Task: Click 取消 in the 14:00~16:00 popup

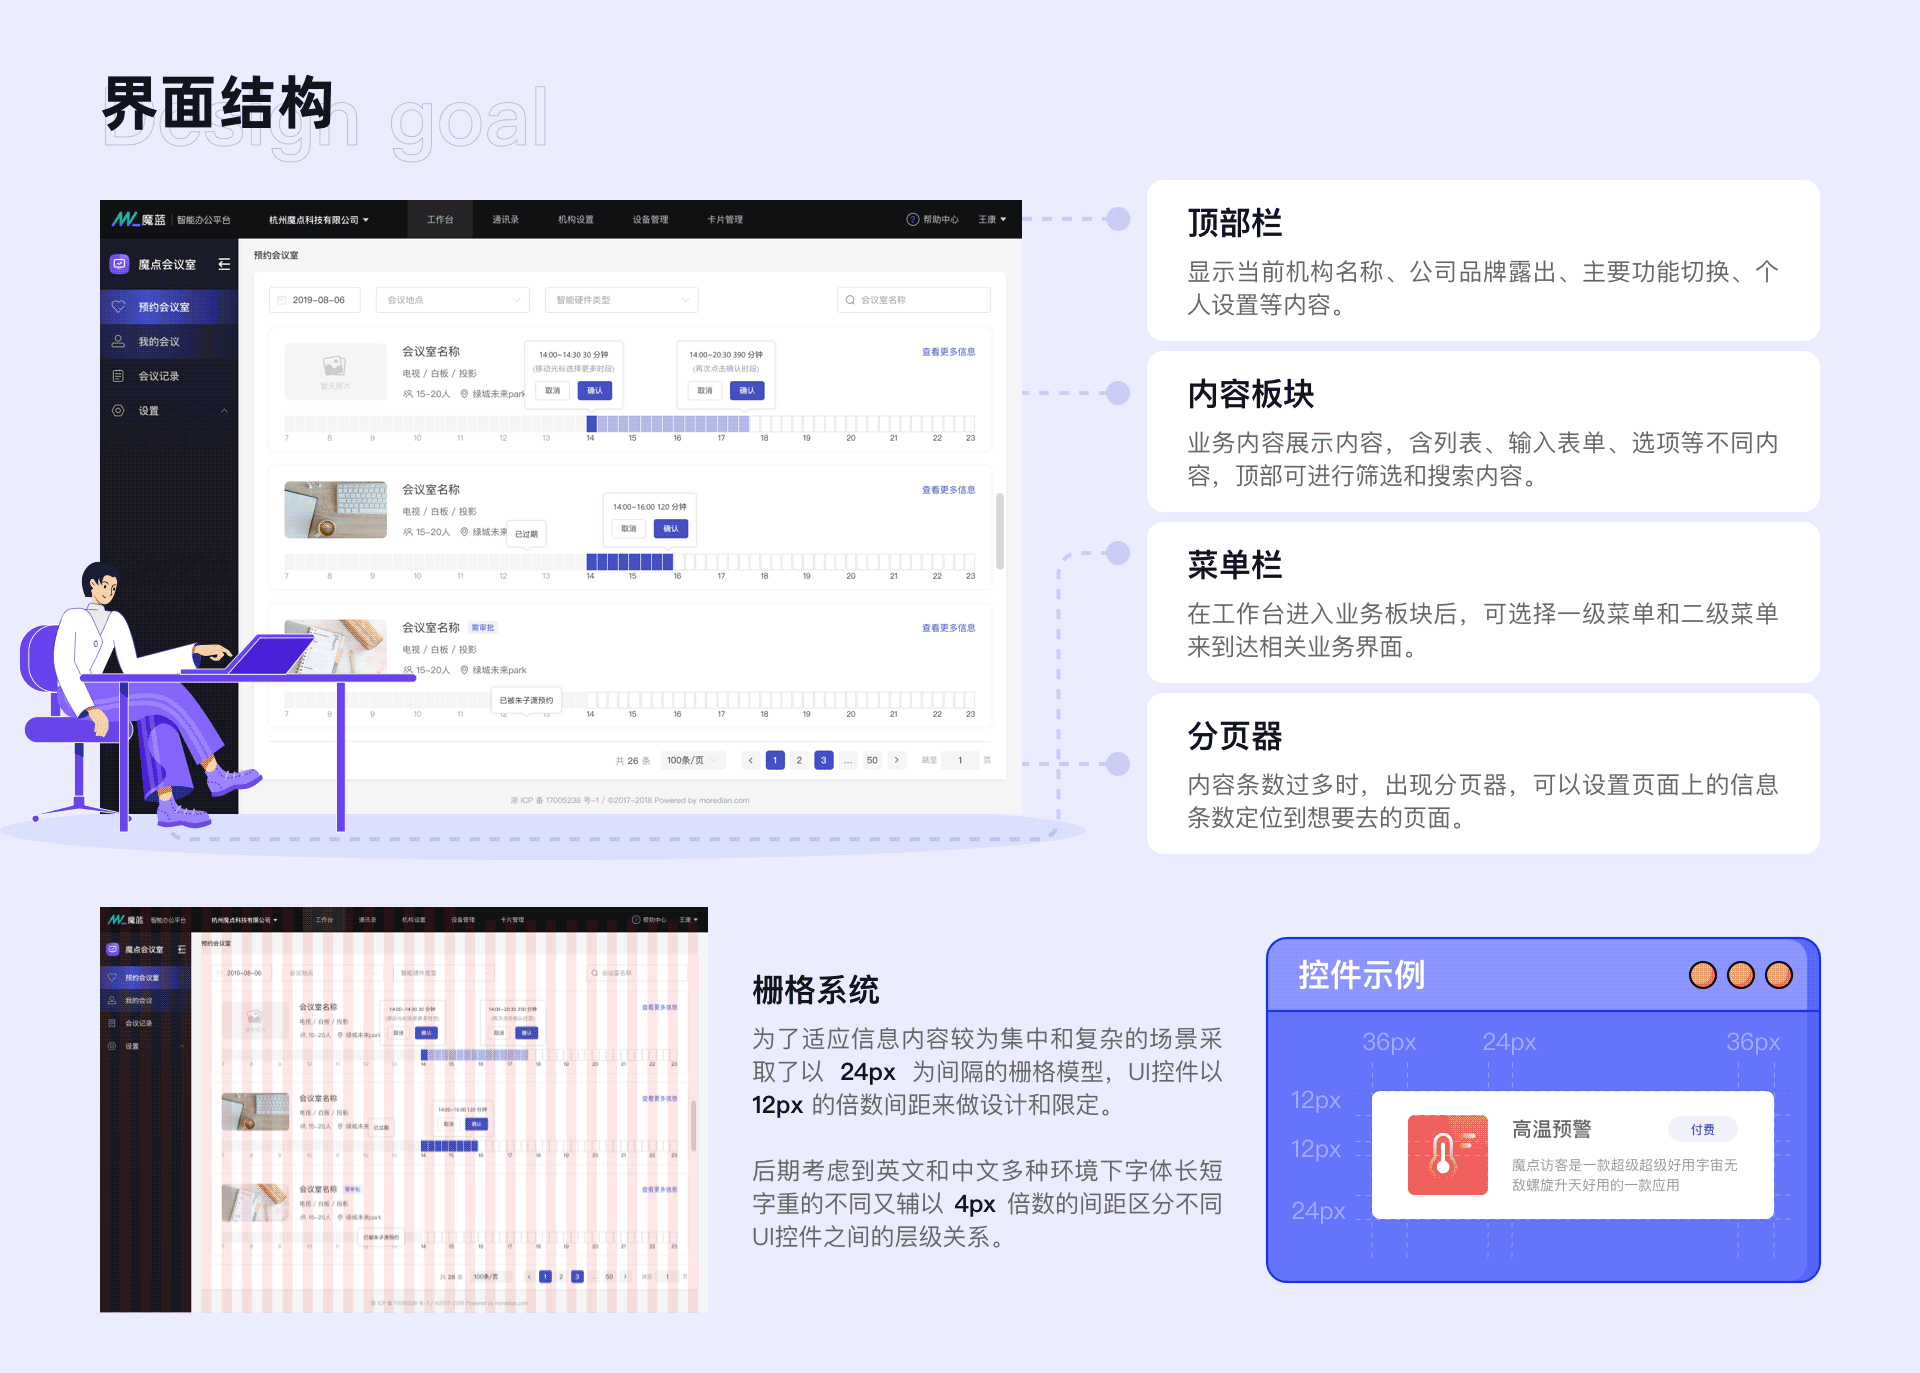Action: (x=629, y=529)
